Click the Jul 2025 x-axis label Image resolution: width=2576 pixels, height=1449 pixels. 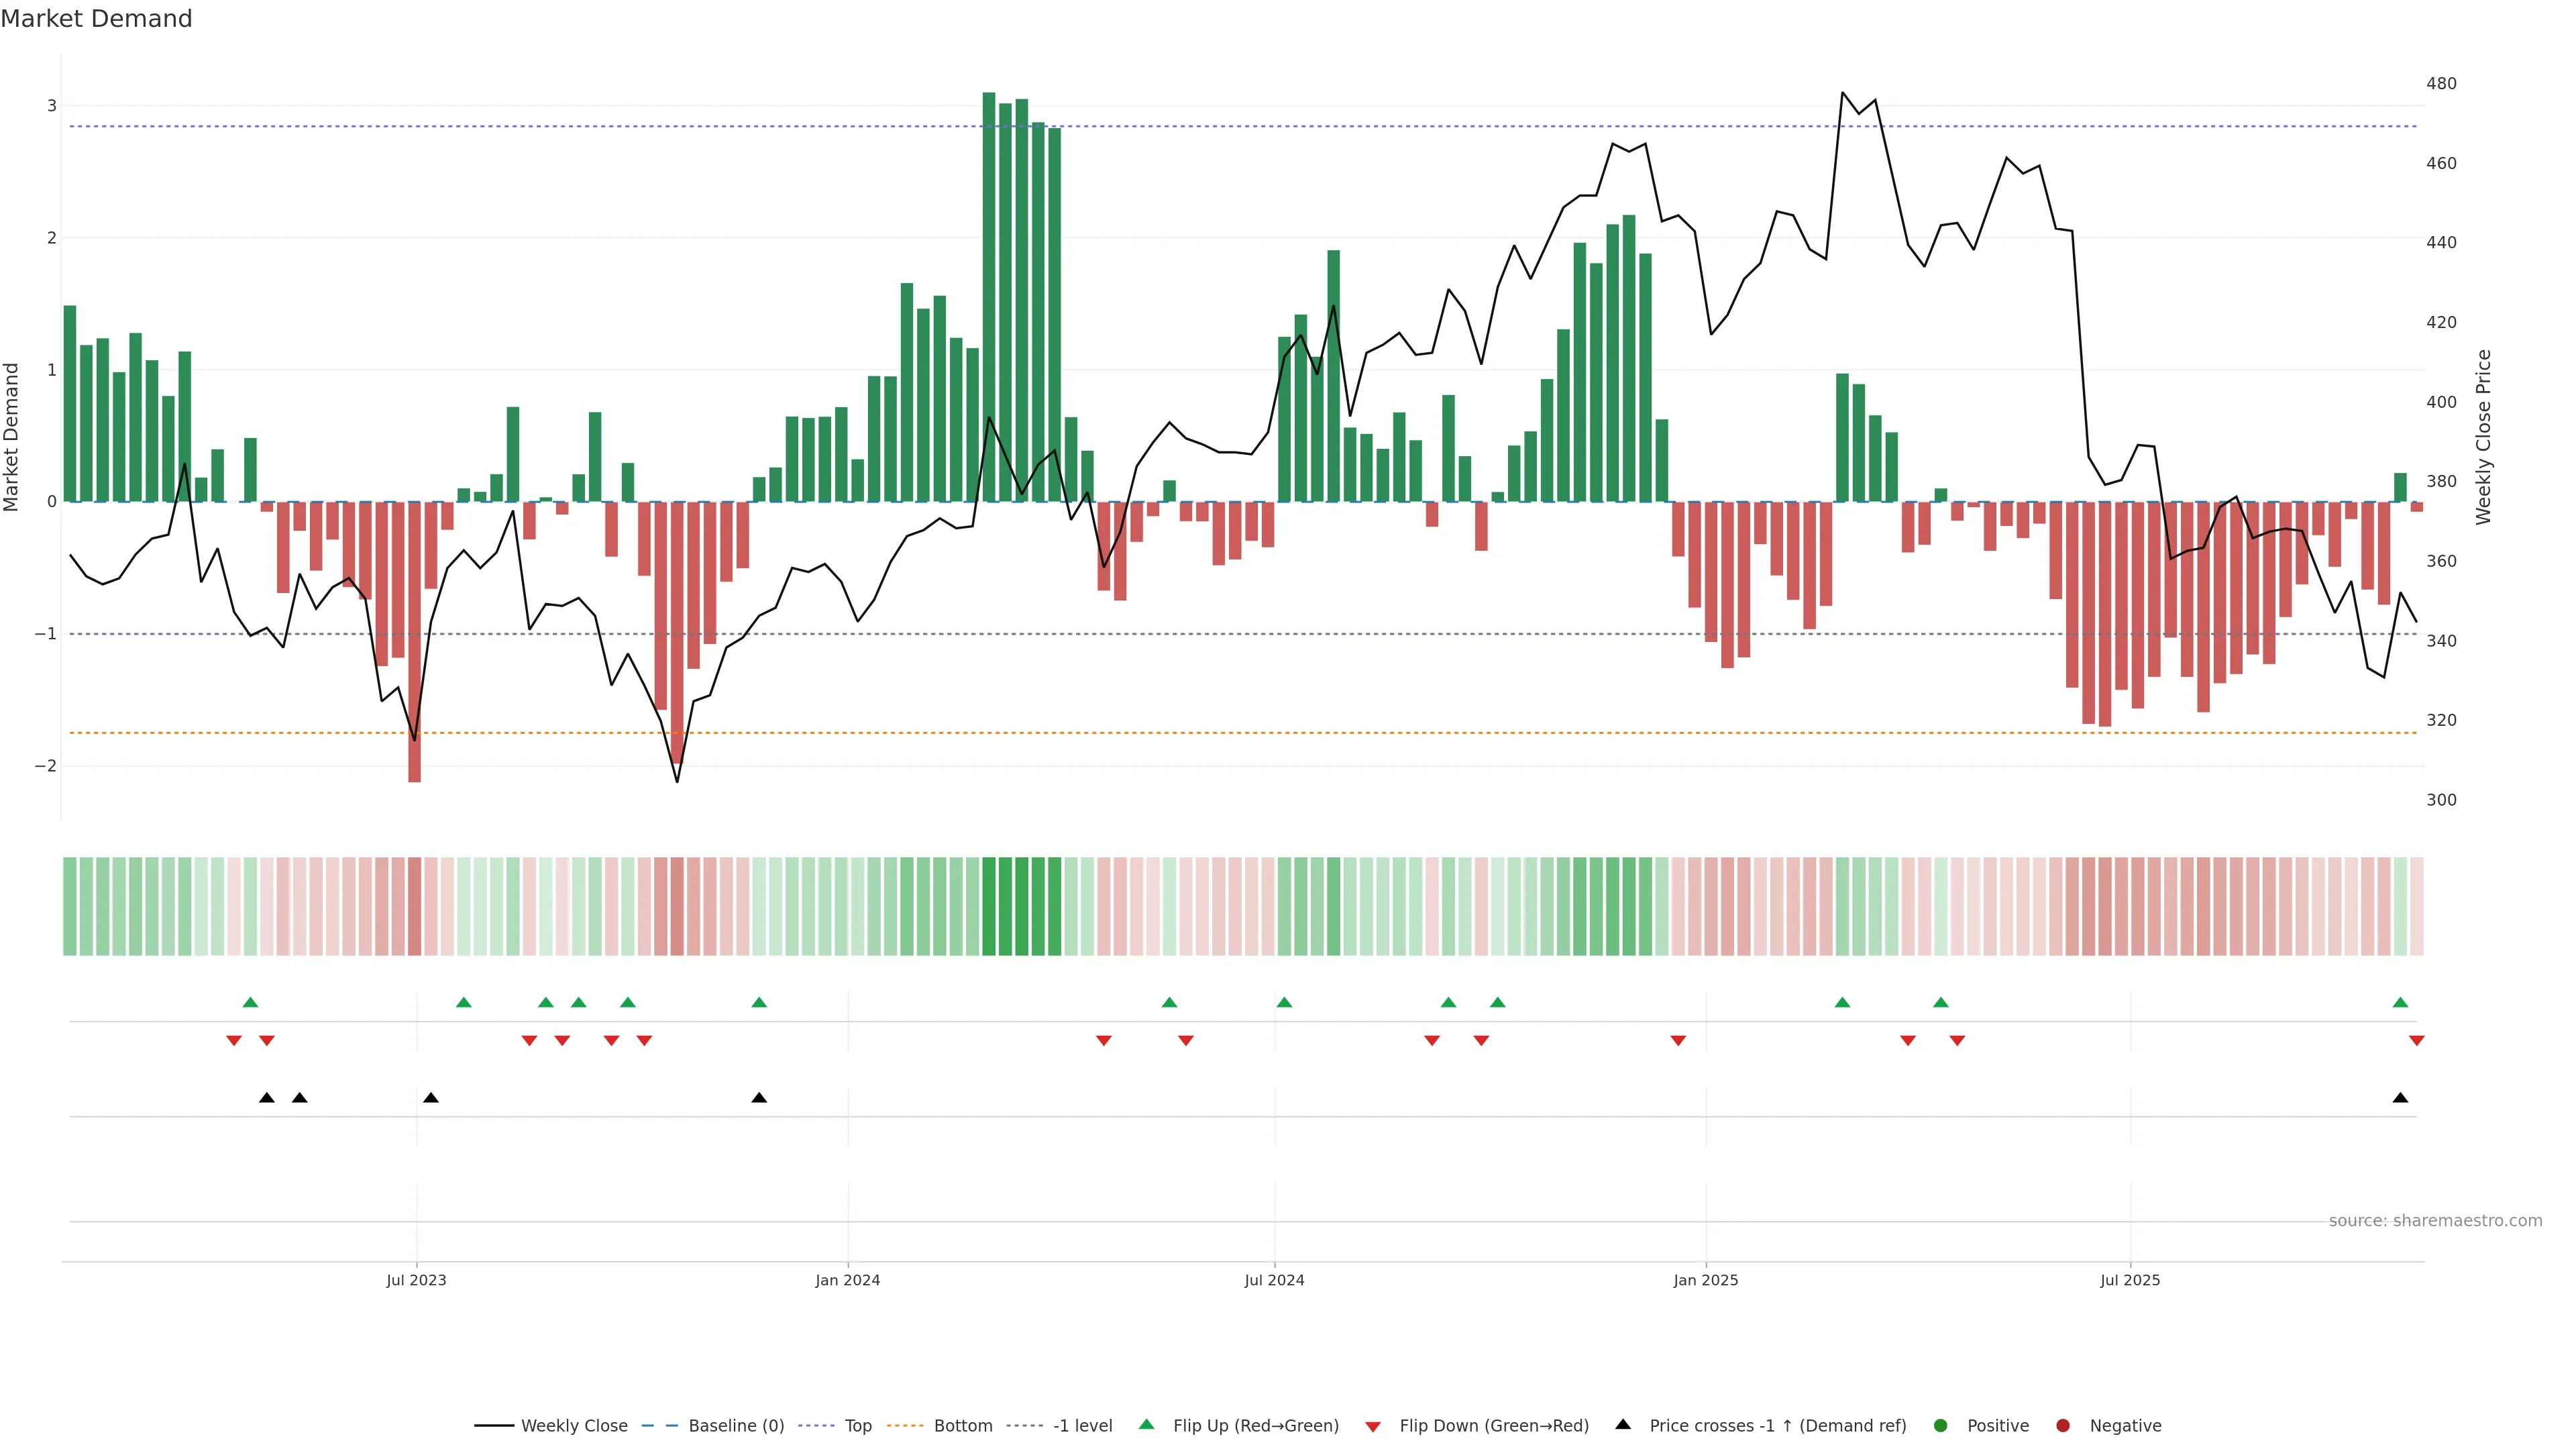[x=2130, y=1280]
